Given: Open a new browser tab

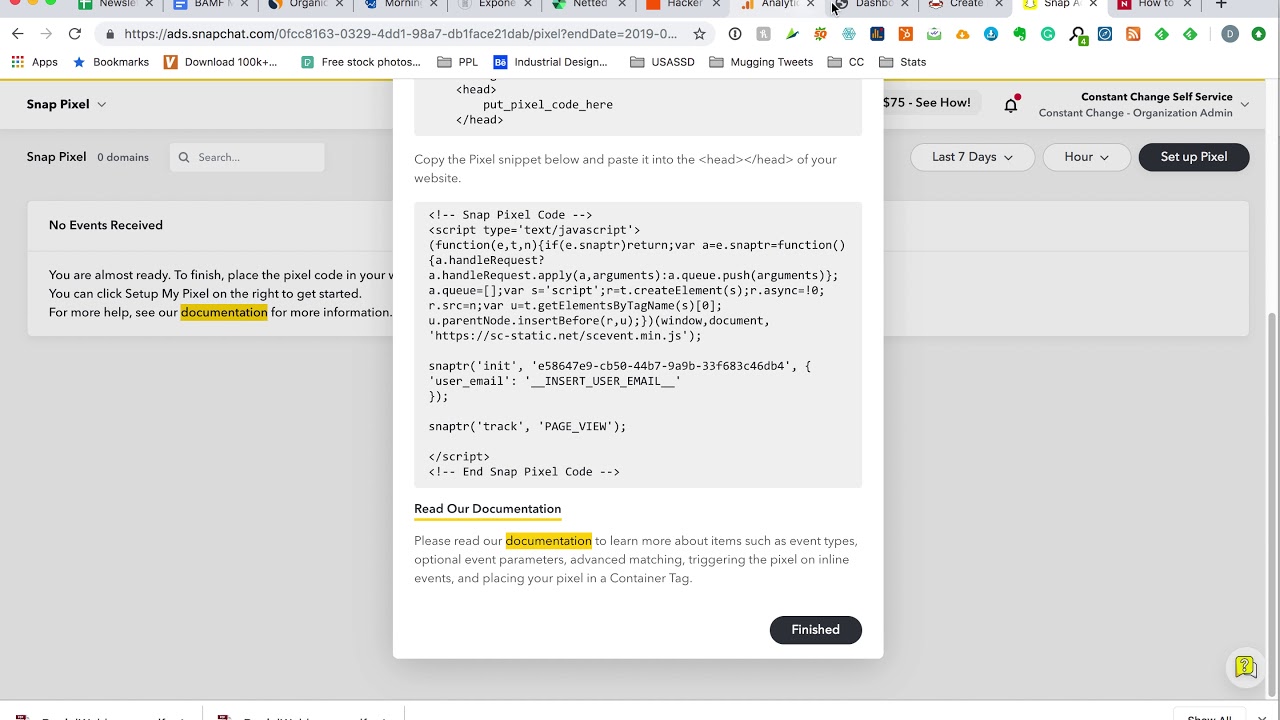Looking at the screenshot, I should pos(1221,5).
